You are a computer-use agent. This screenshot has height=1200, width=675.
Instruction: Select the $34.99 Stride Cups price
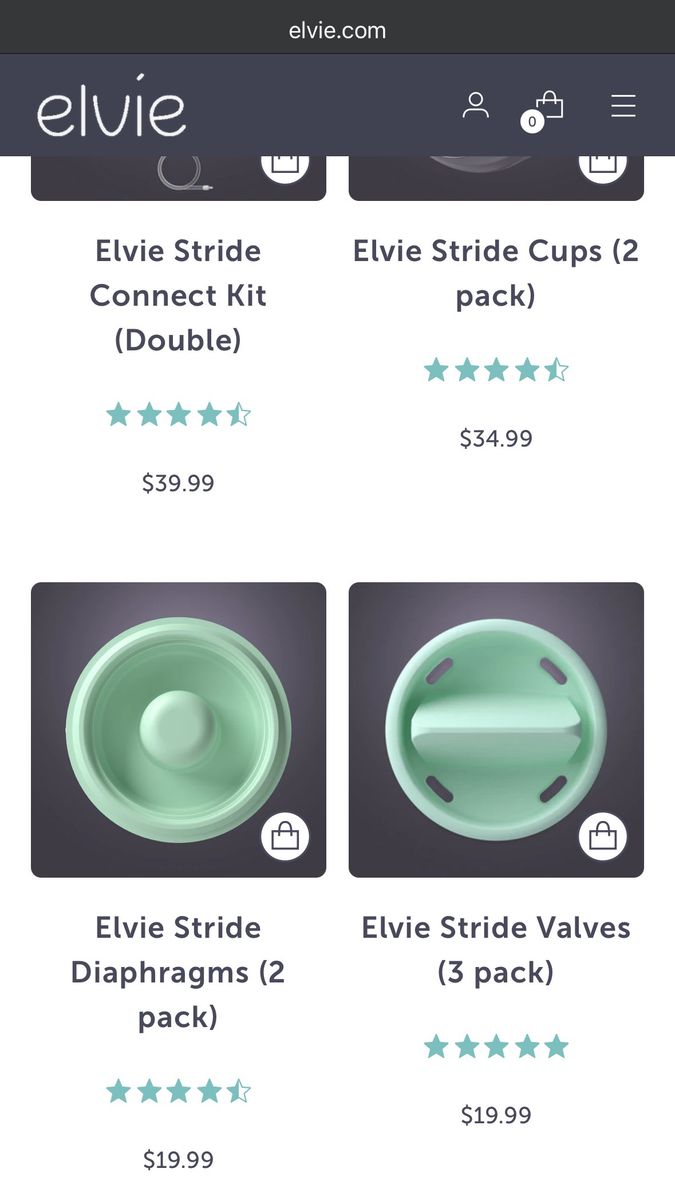(496, 438)
